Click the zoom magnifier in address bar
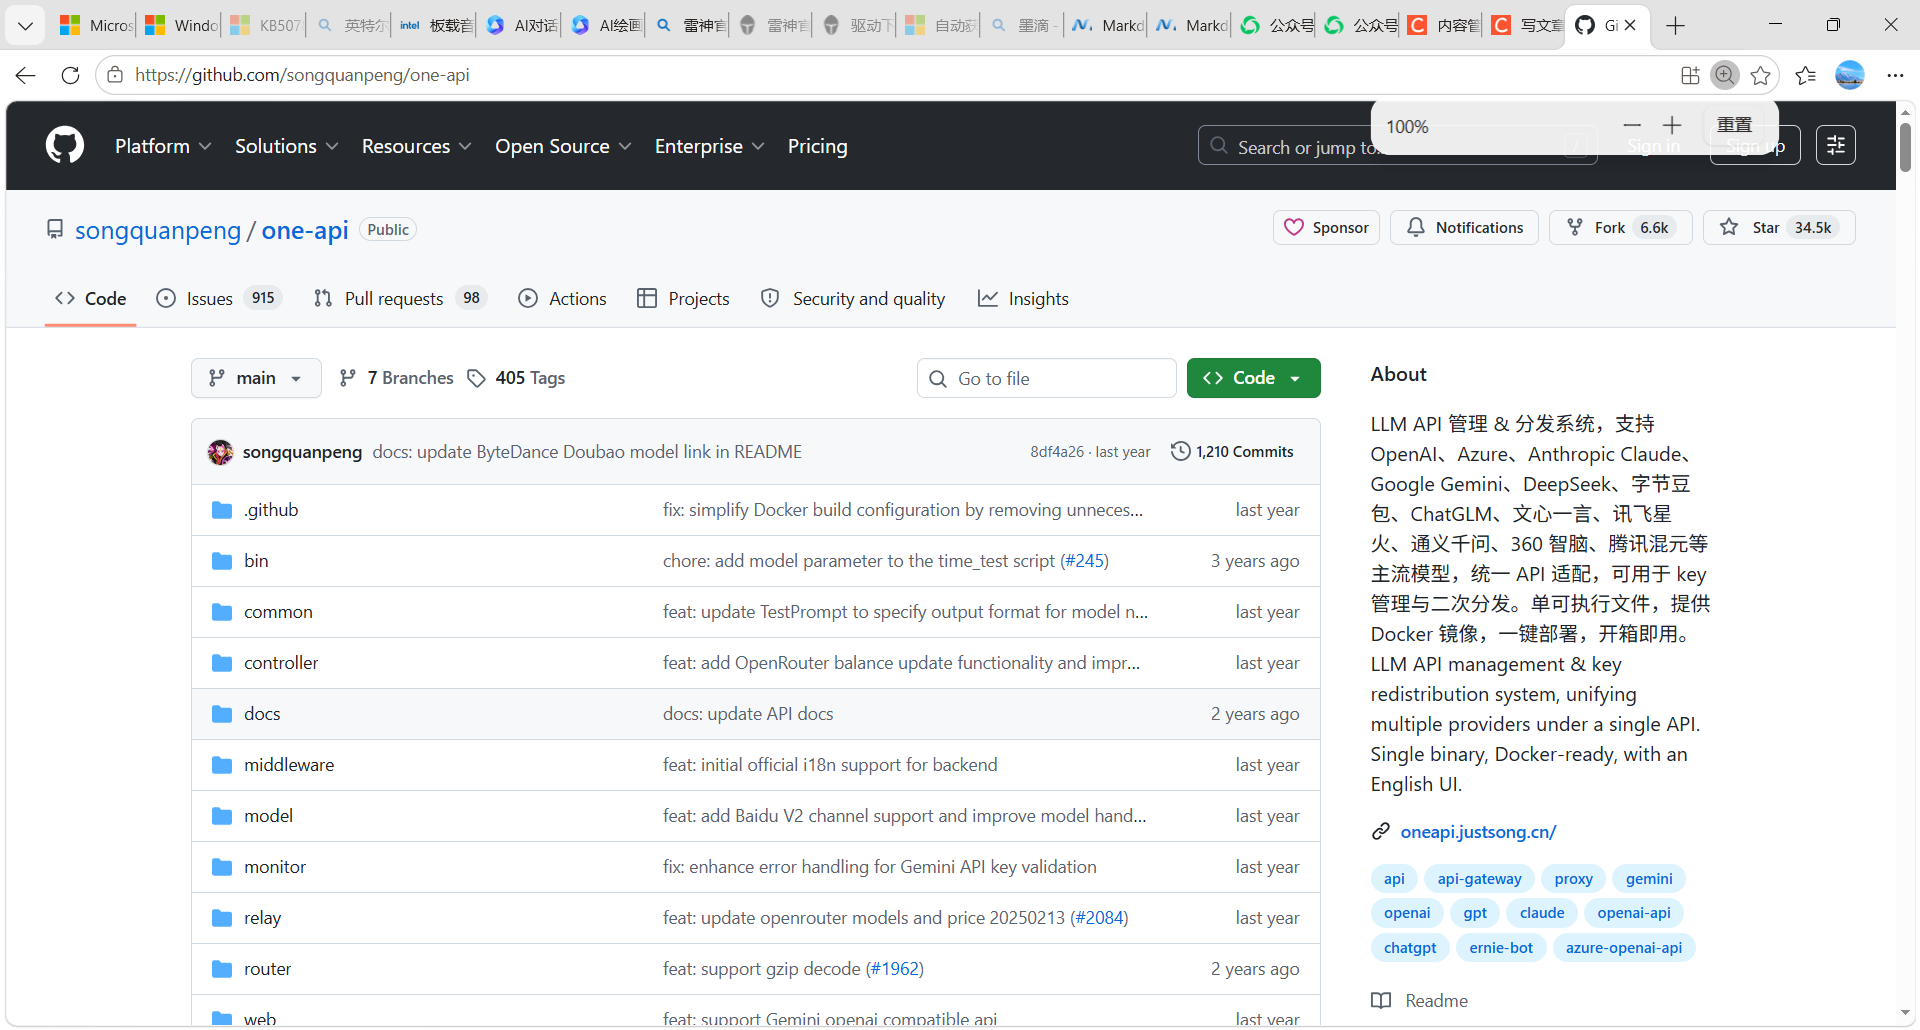Image resolution: width=1920 pixels, height=1030 pixels. [x=1725, y=75]
